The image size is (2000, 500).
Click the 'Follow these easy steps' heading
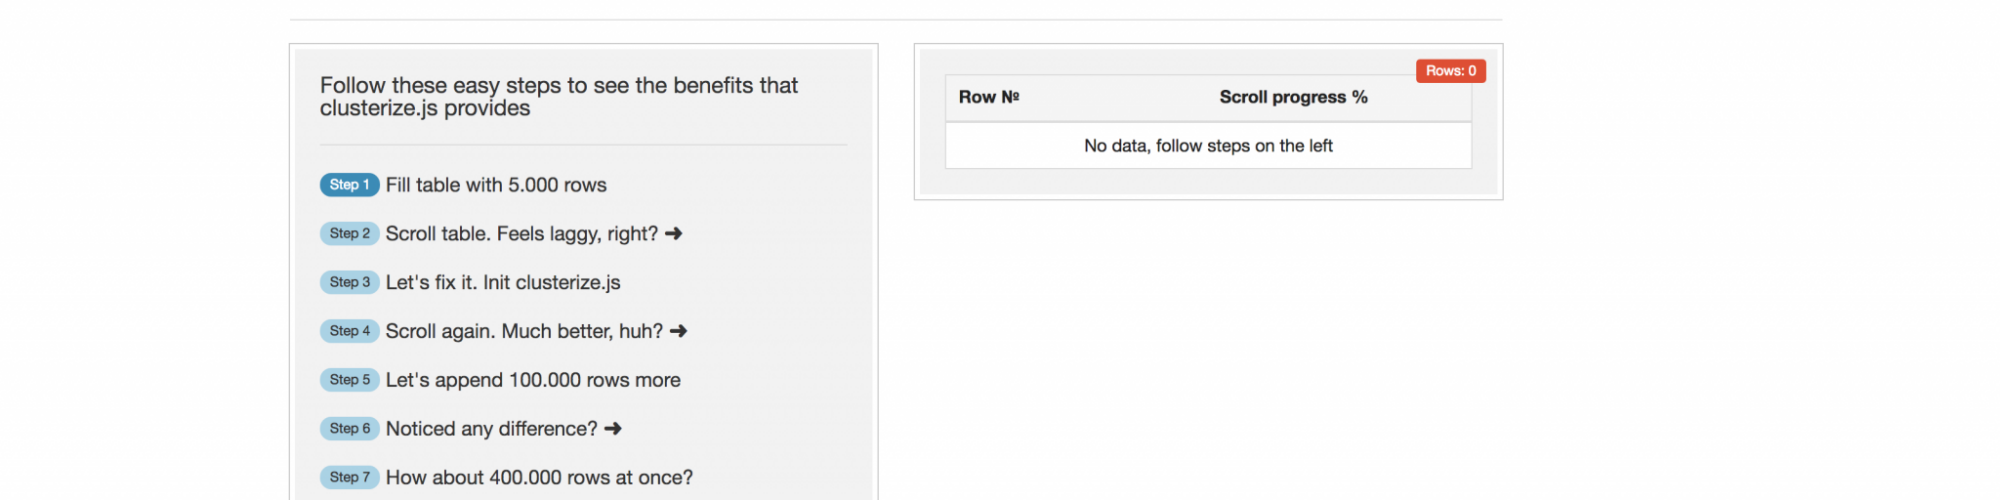[558, 97]
